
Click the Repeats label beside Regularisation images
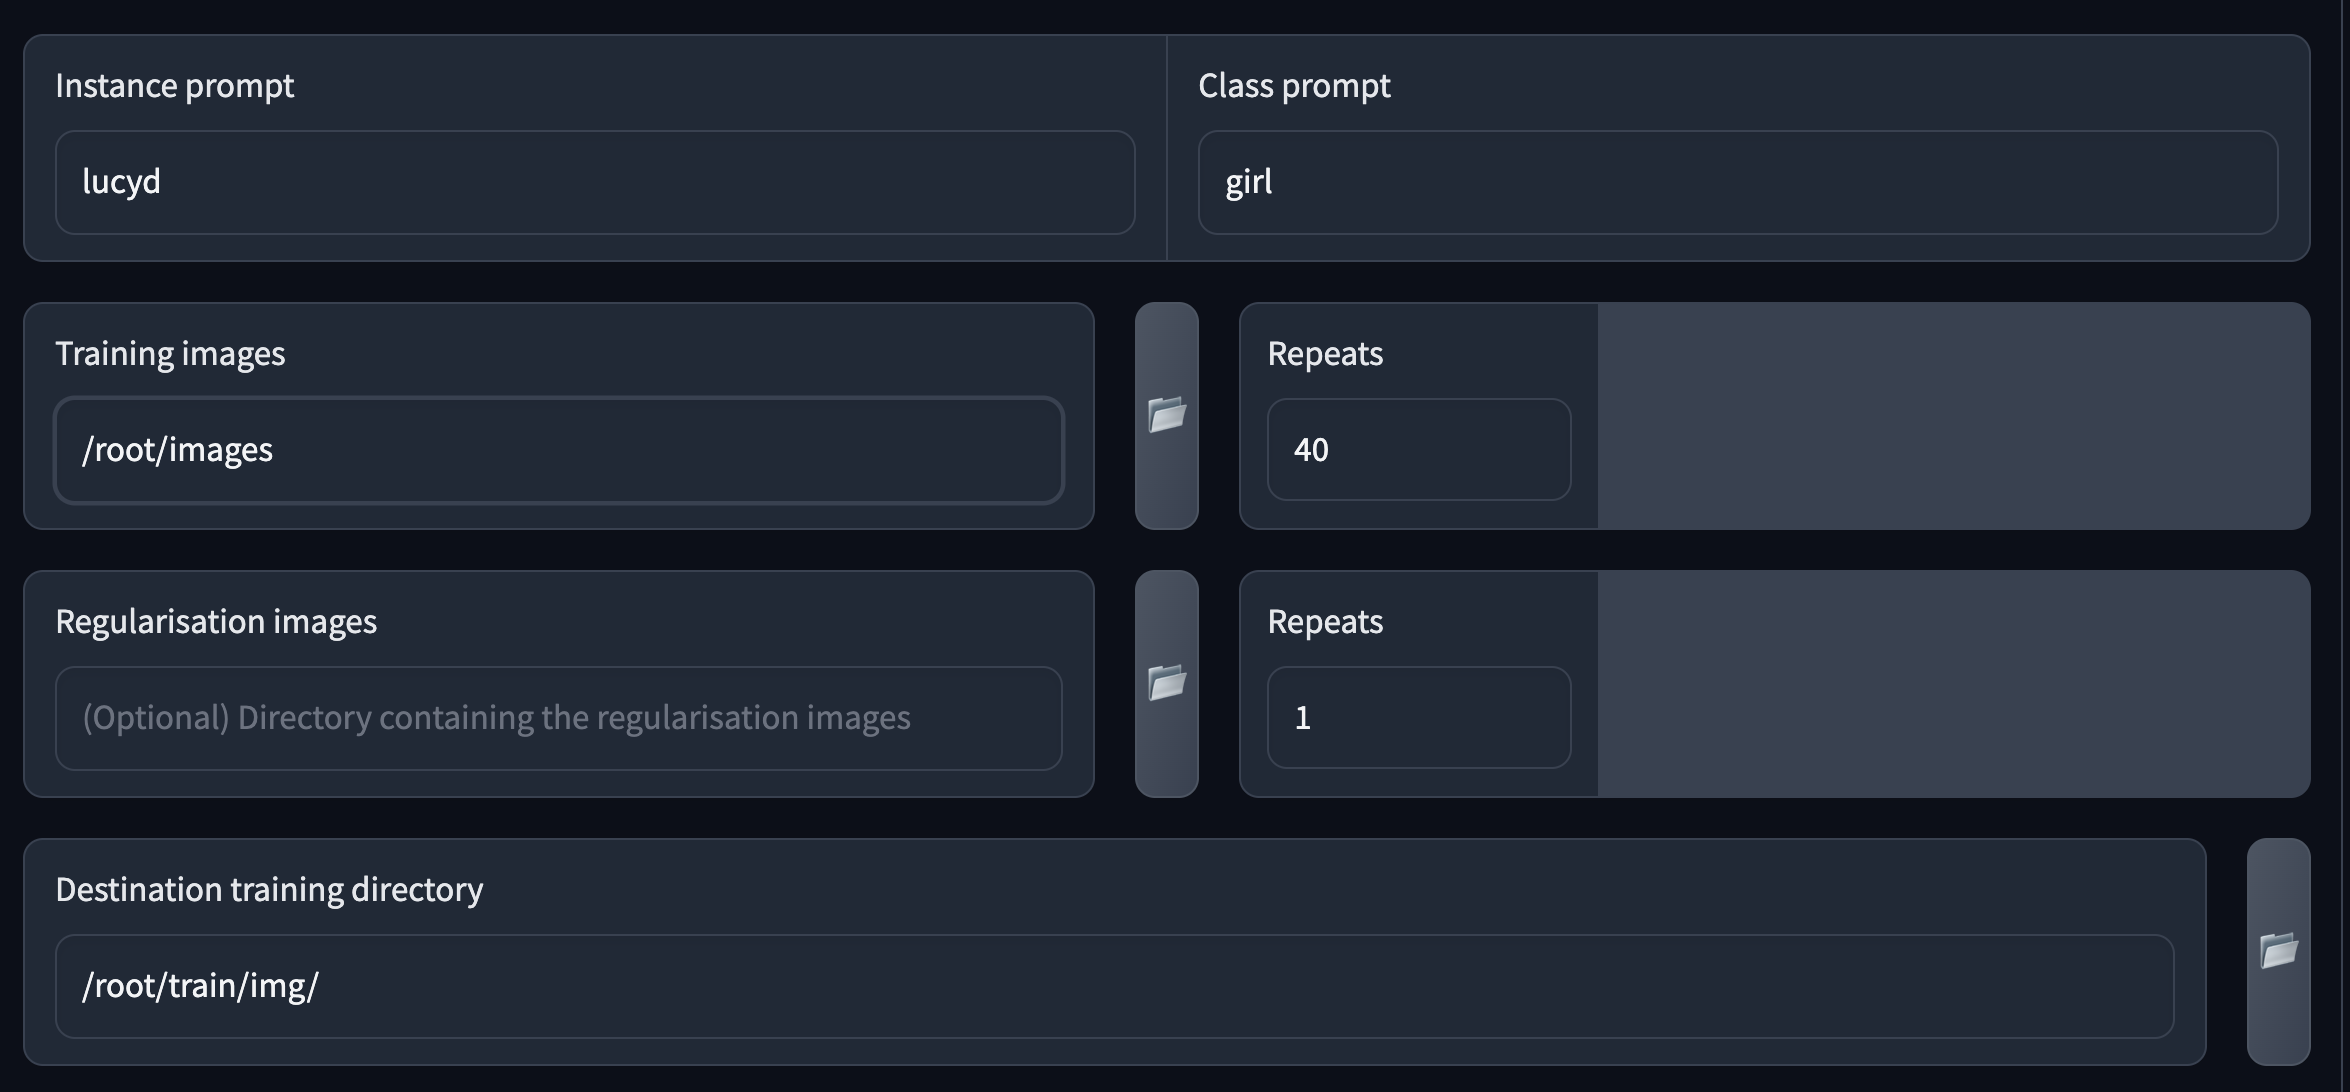[x=1325, y=622]
